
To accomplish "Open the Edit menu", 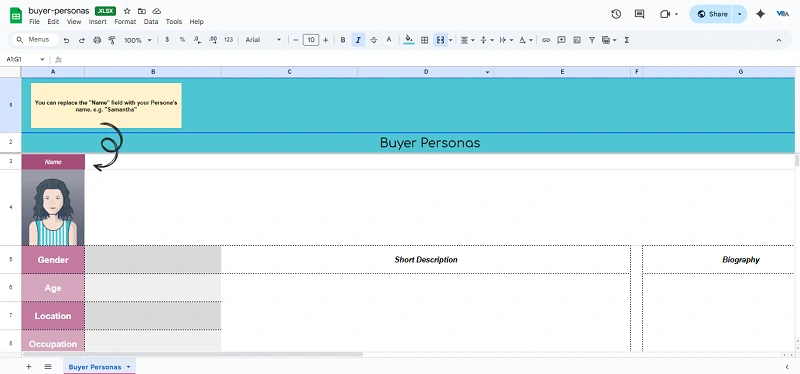I will (53, 21).
